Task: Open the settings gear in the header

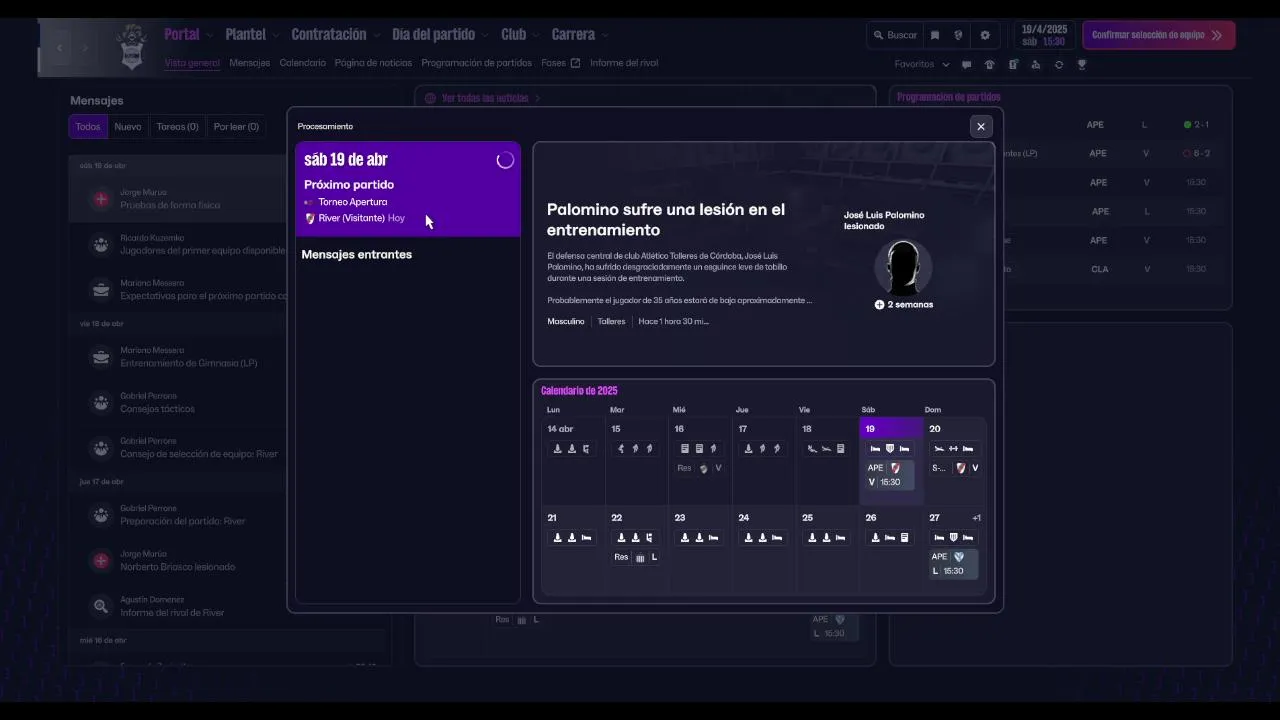Action: point(985,35)
